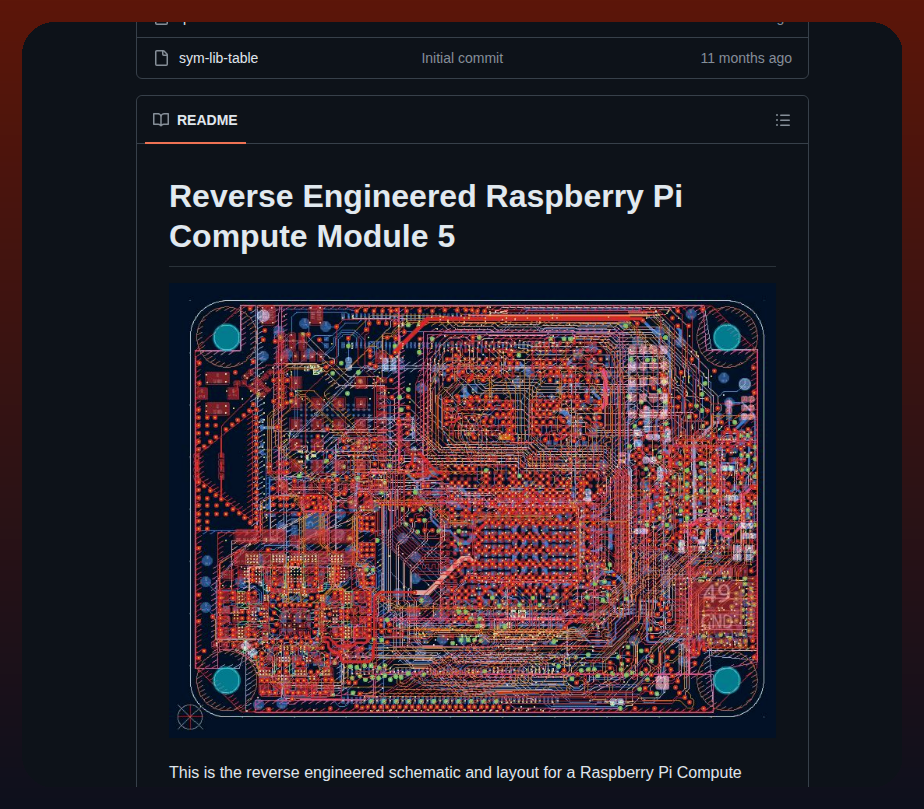
Task: Open the Compute Module 5 PCB layout image
Action: 472,510
